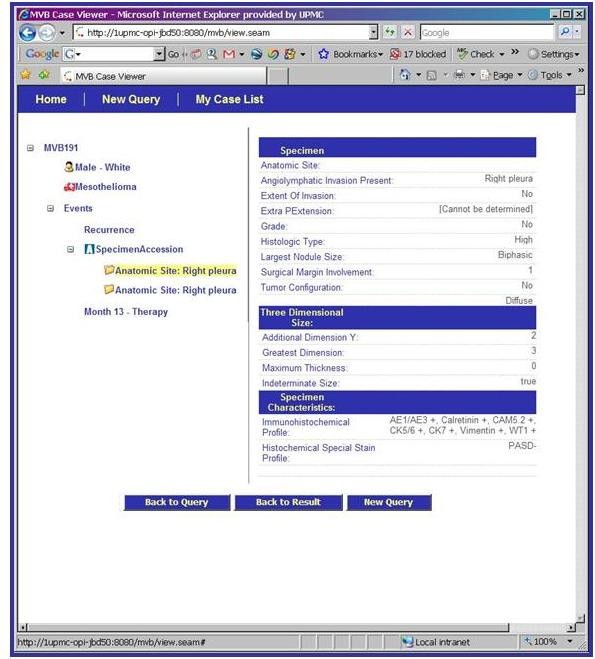The height and width of the screenshot is (659, 595).
Task: Click the Refresh page icon
Action: pyautogui.click(x=390, y=32)
